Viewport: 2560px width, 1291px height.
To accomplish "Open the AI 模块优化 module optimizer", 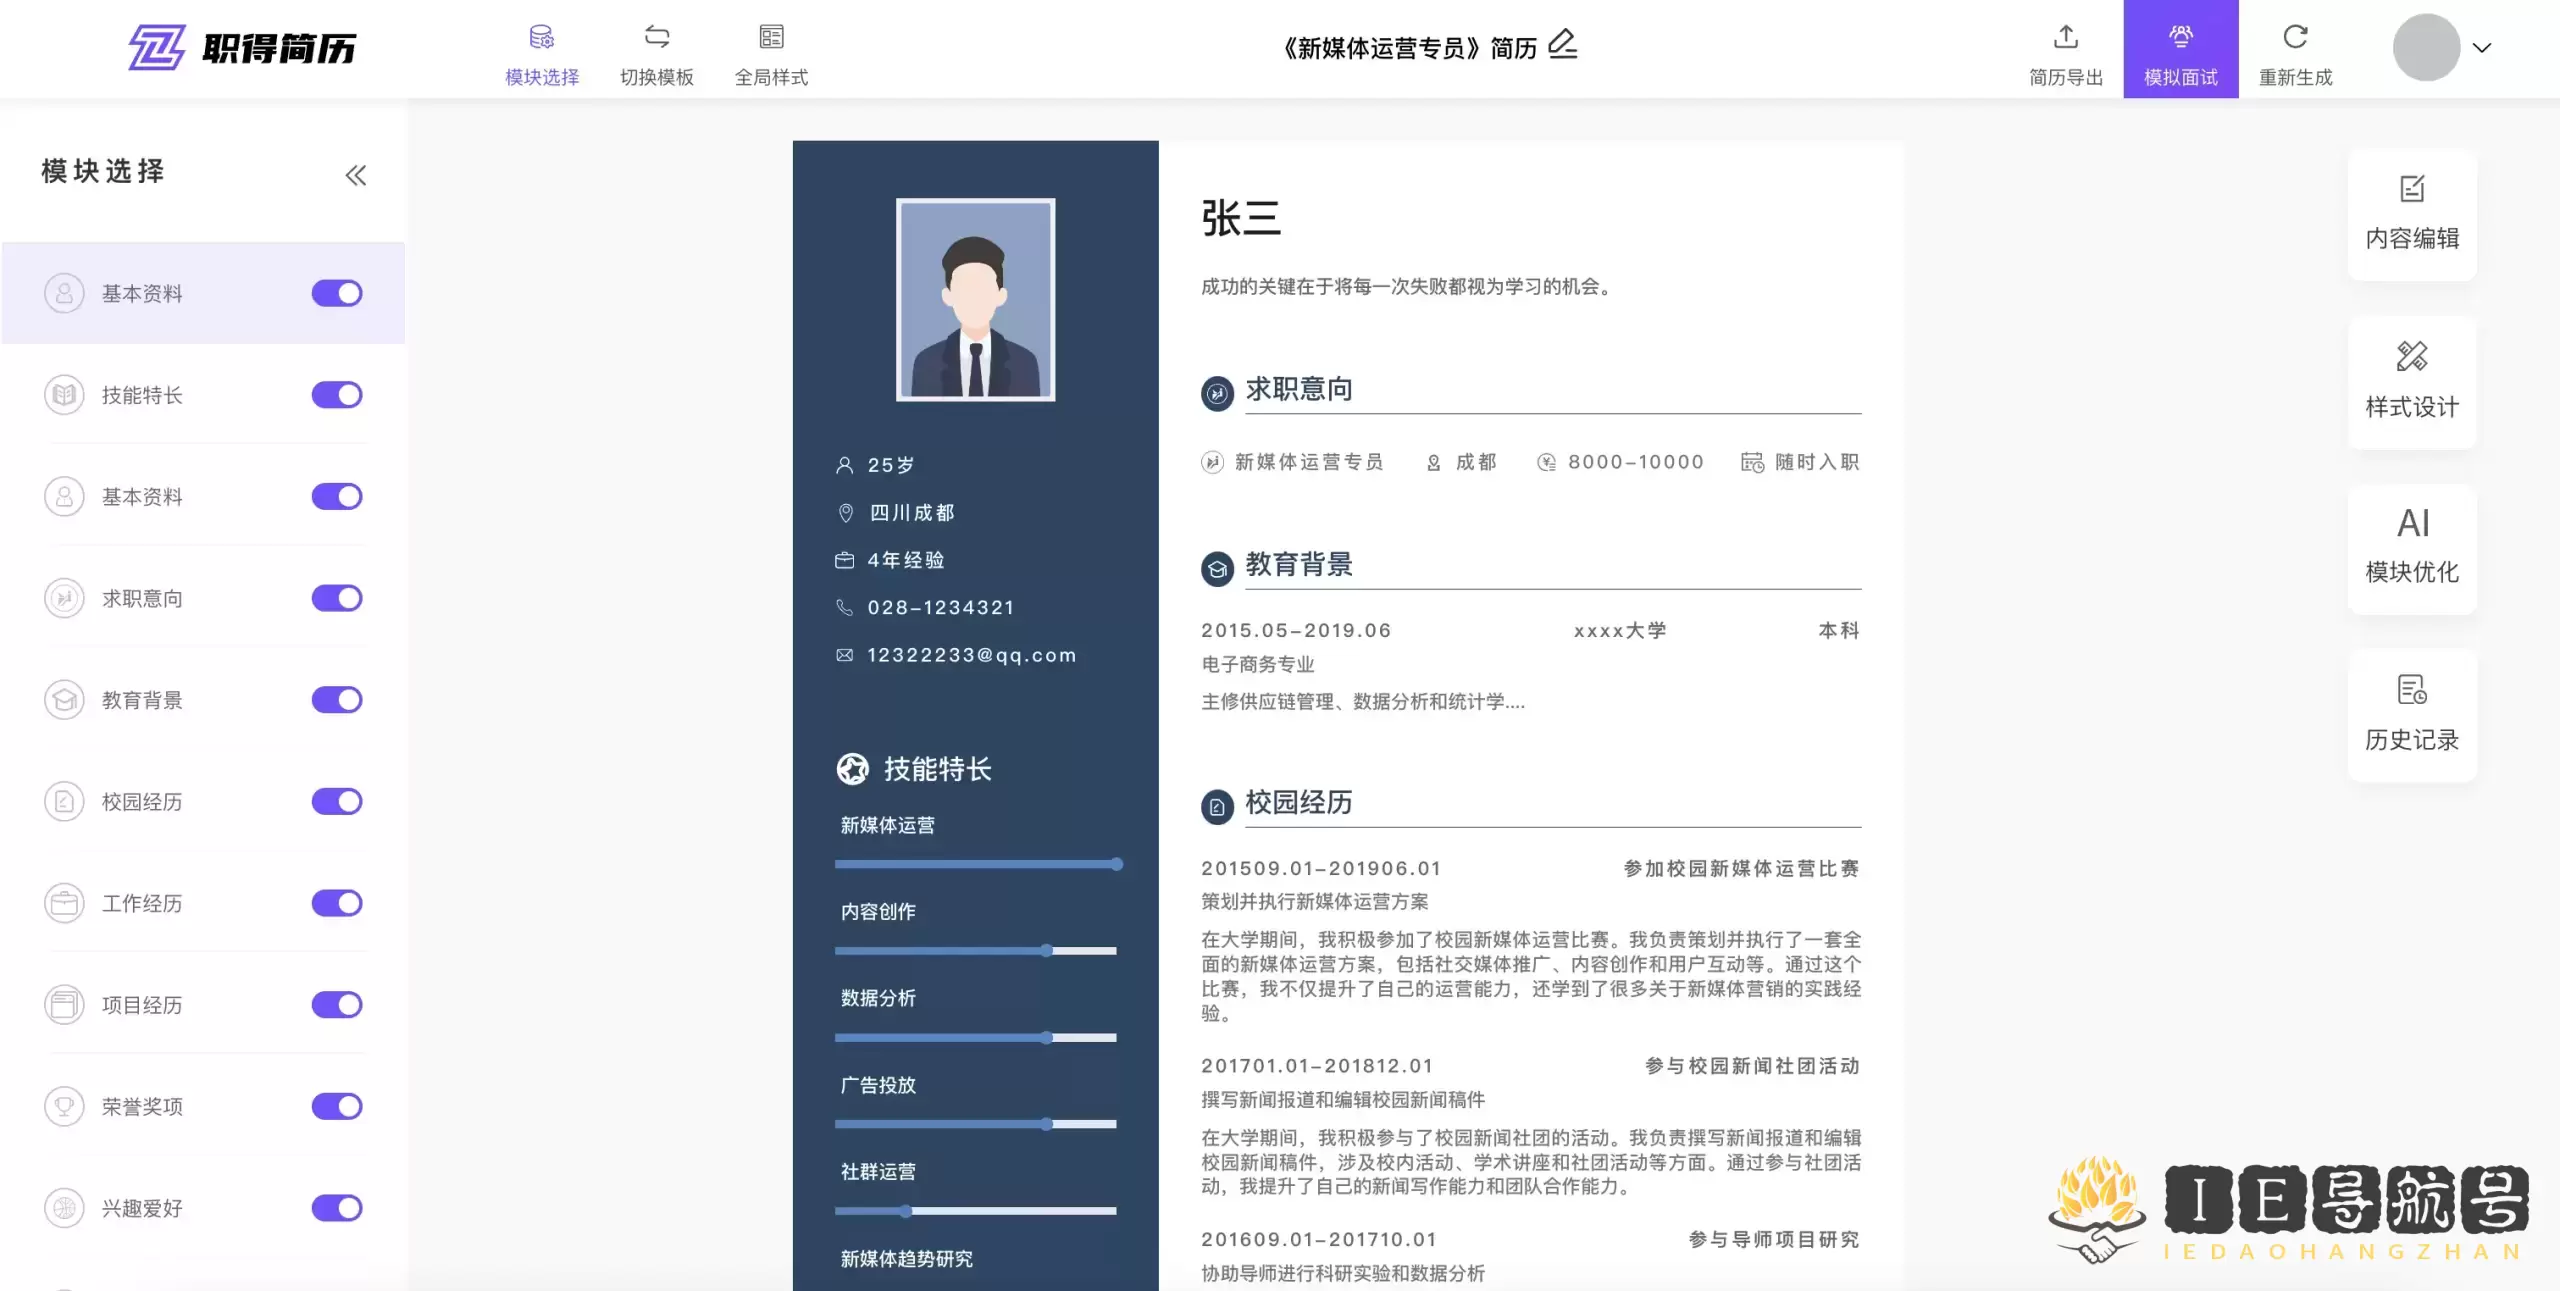I will (2412, 546).
